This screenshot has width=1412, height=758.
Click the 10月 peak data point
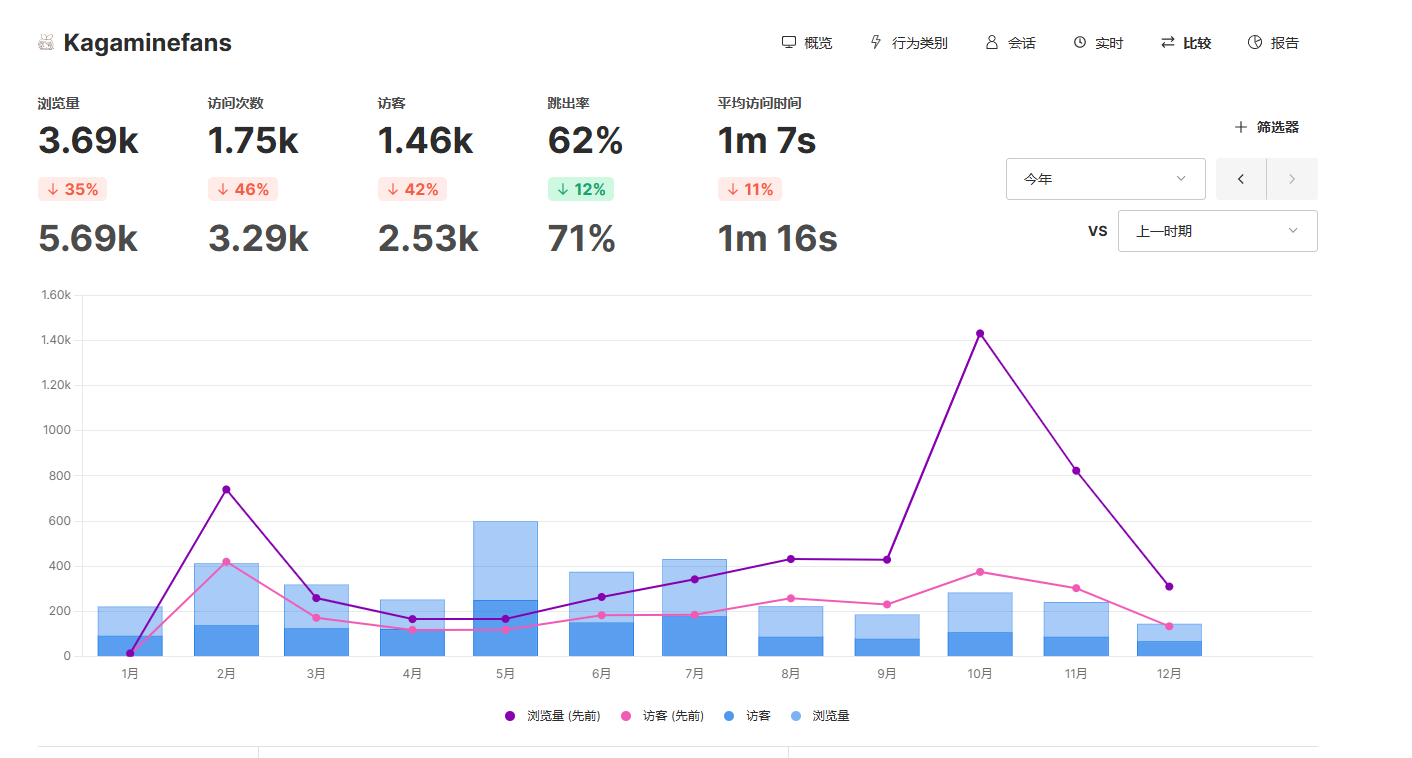point(980,333)
